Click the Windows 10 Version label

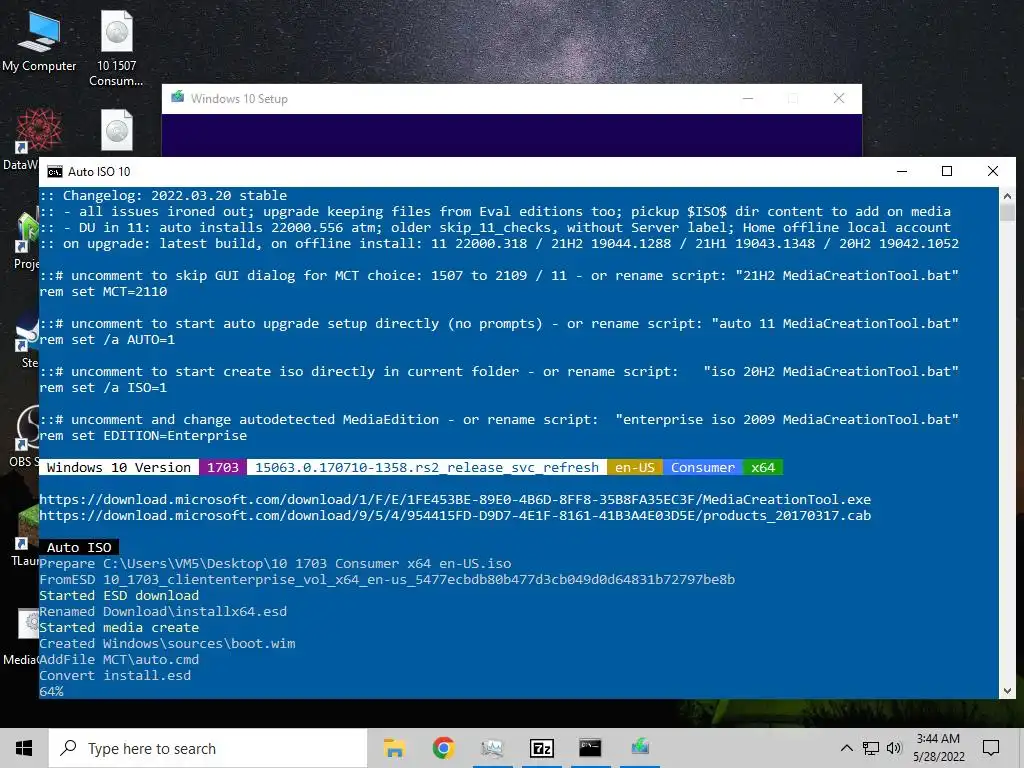[x=119, y=468]
